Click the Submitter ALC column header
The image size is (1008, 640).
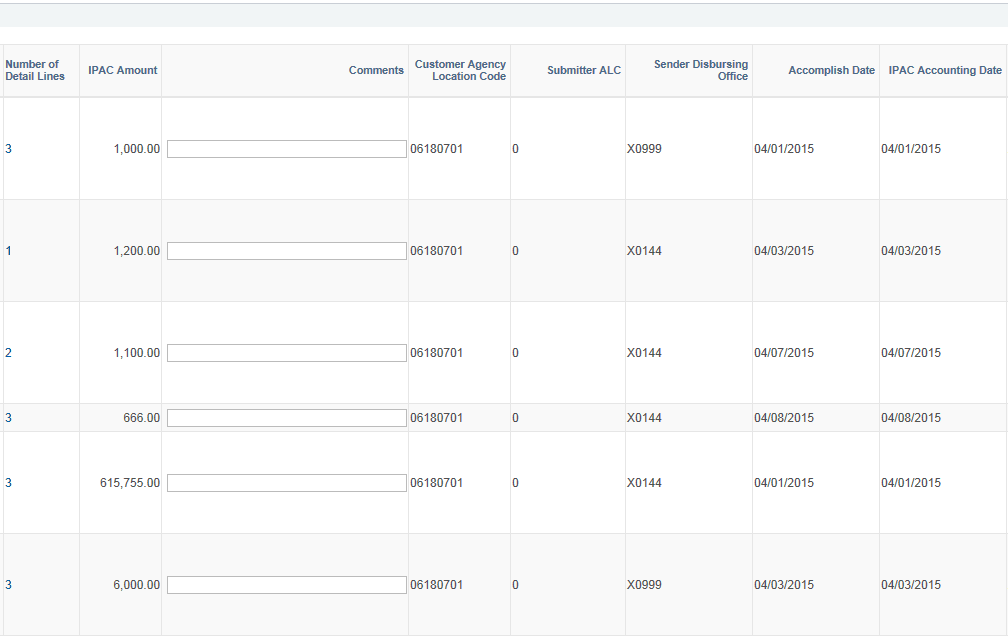coord(583,70)
